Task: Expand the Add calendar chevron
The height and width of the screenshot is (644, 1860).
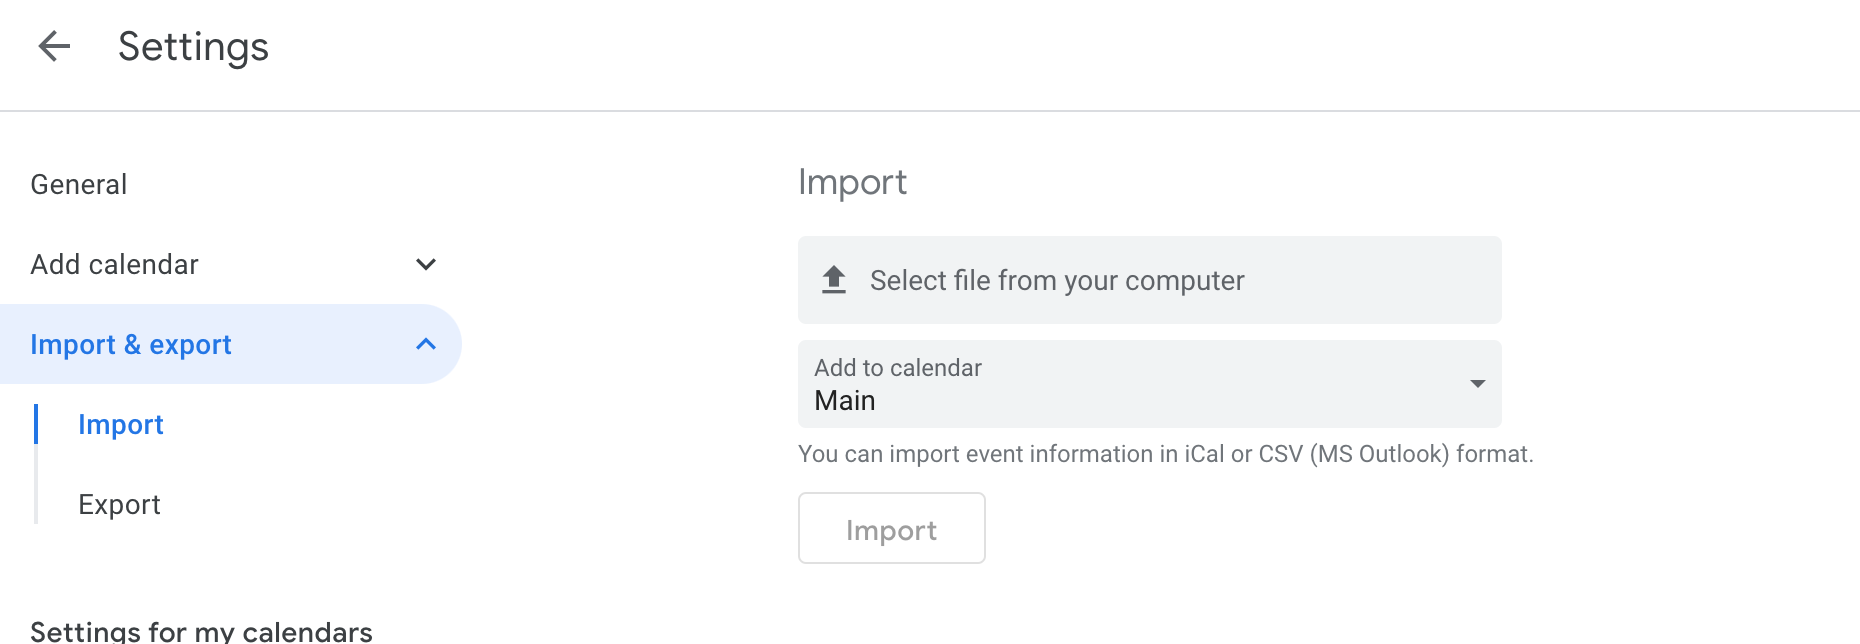Action: (x=426, y=264)
